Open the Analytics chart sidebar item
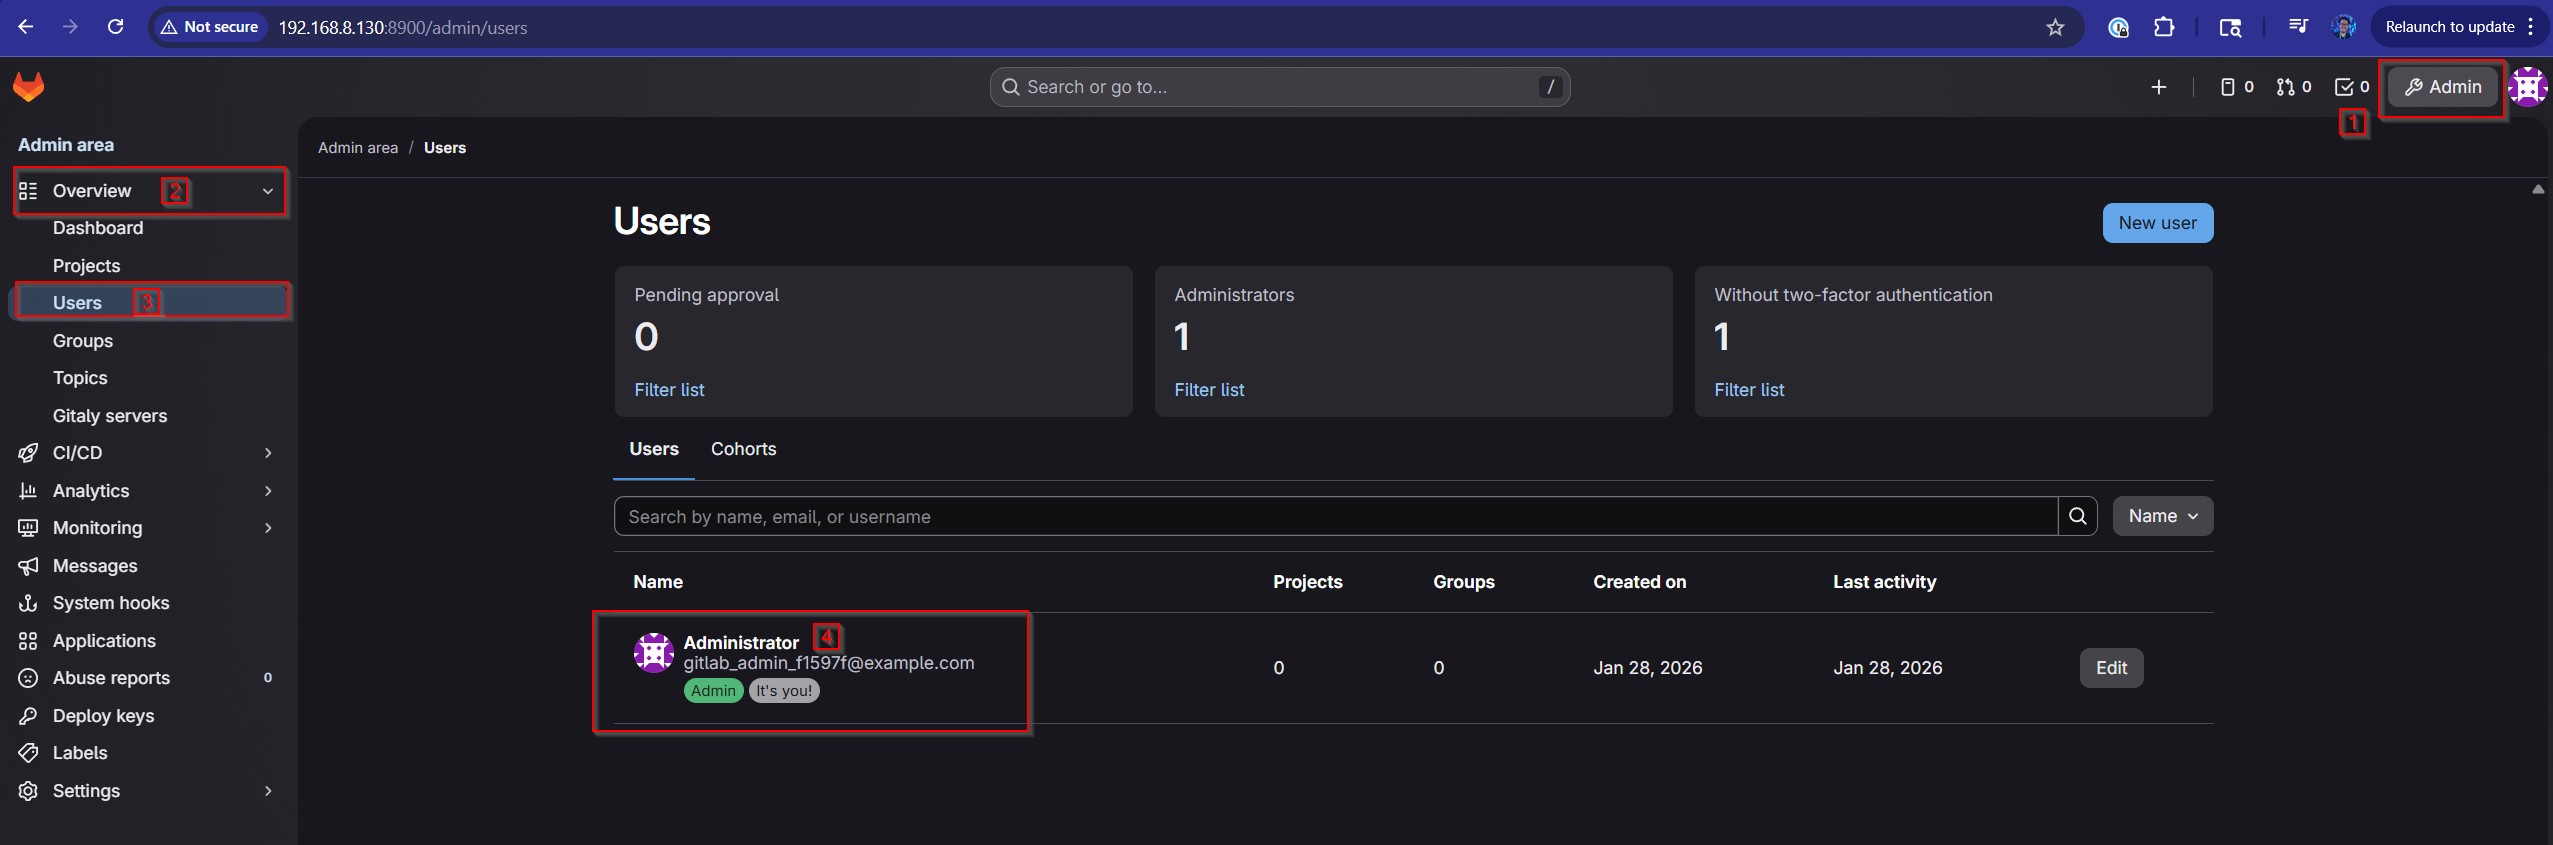 146,491
